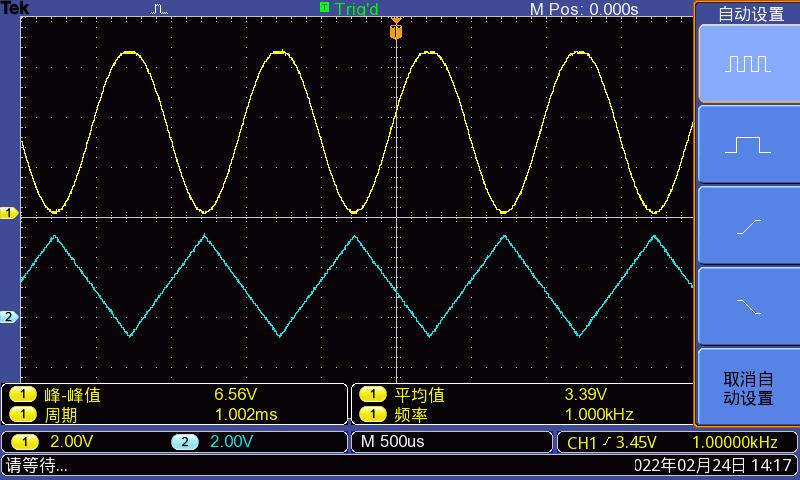
Task: Select the rising edge autoset icon
Action: pos(747,226)
